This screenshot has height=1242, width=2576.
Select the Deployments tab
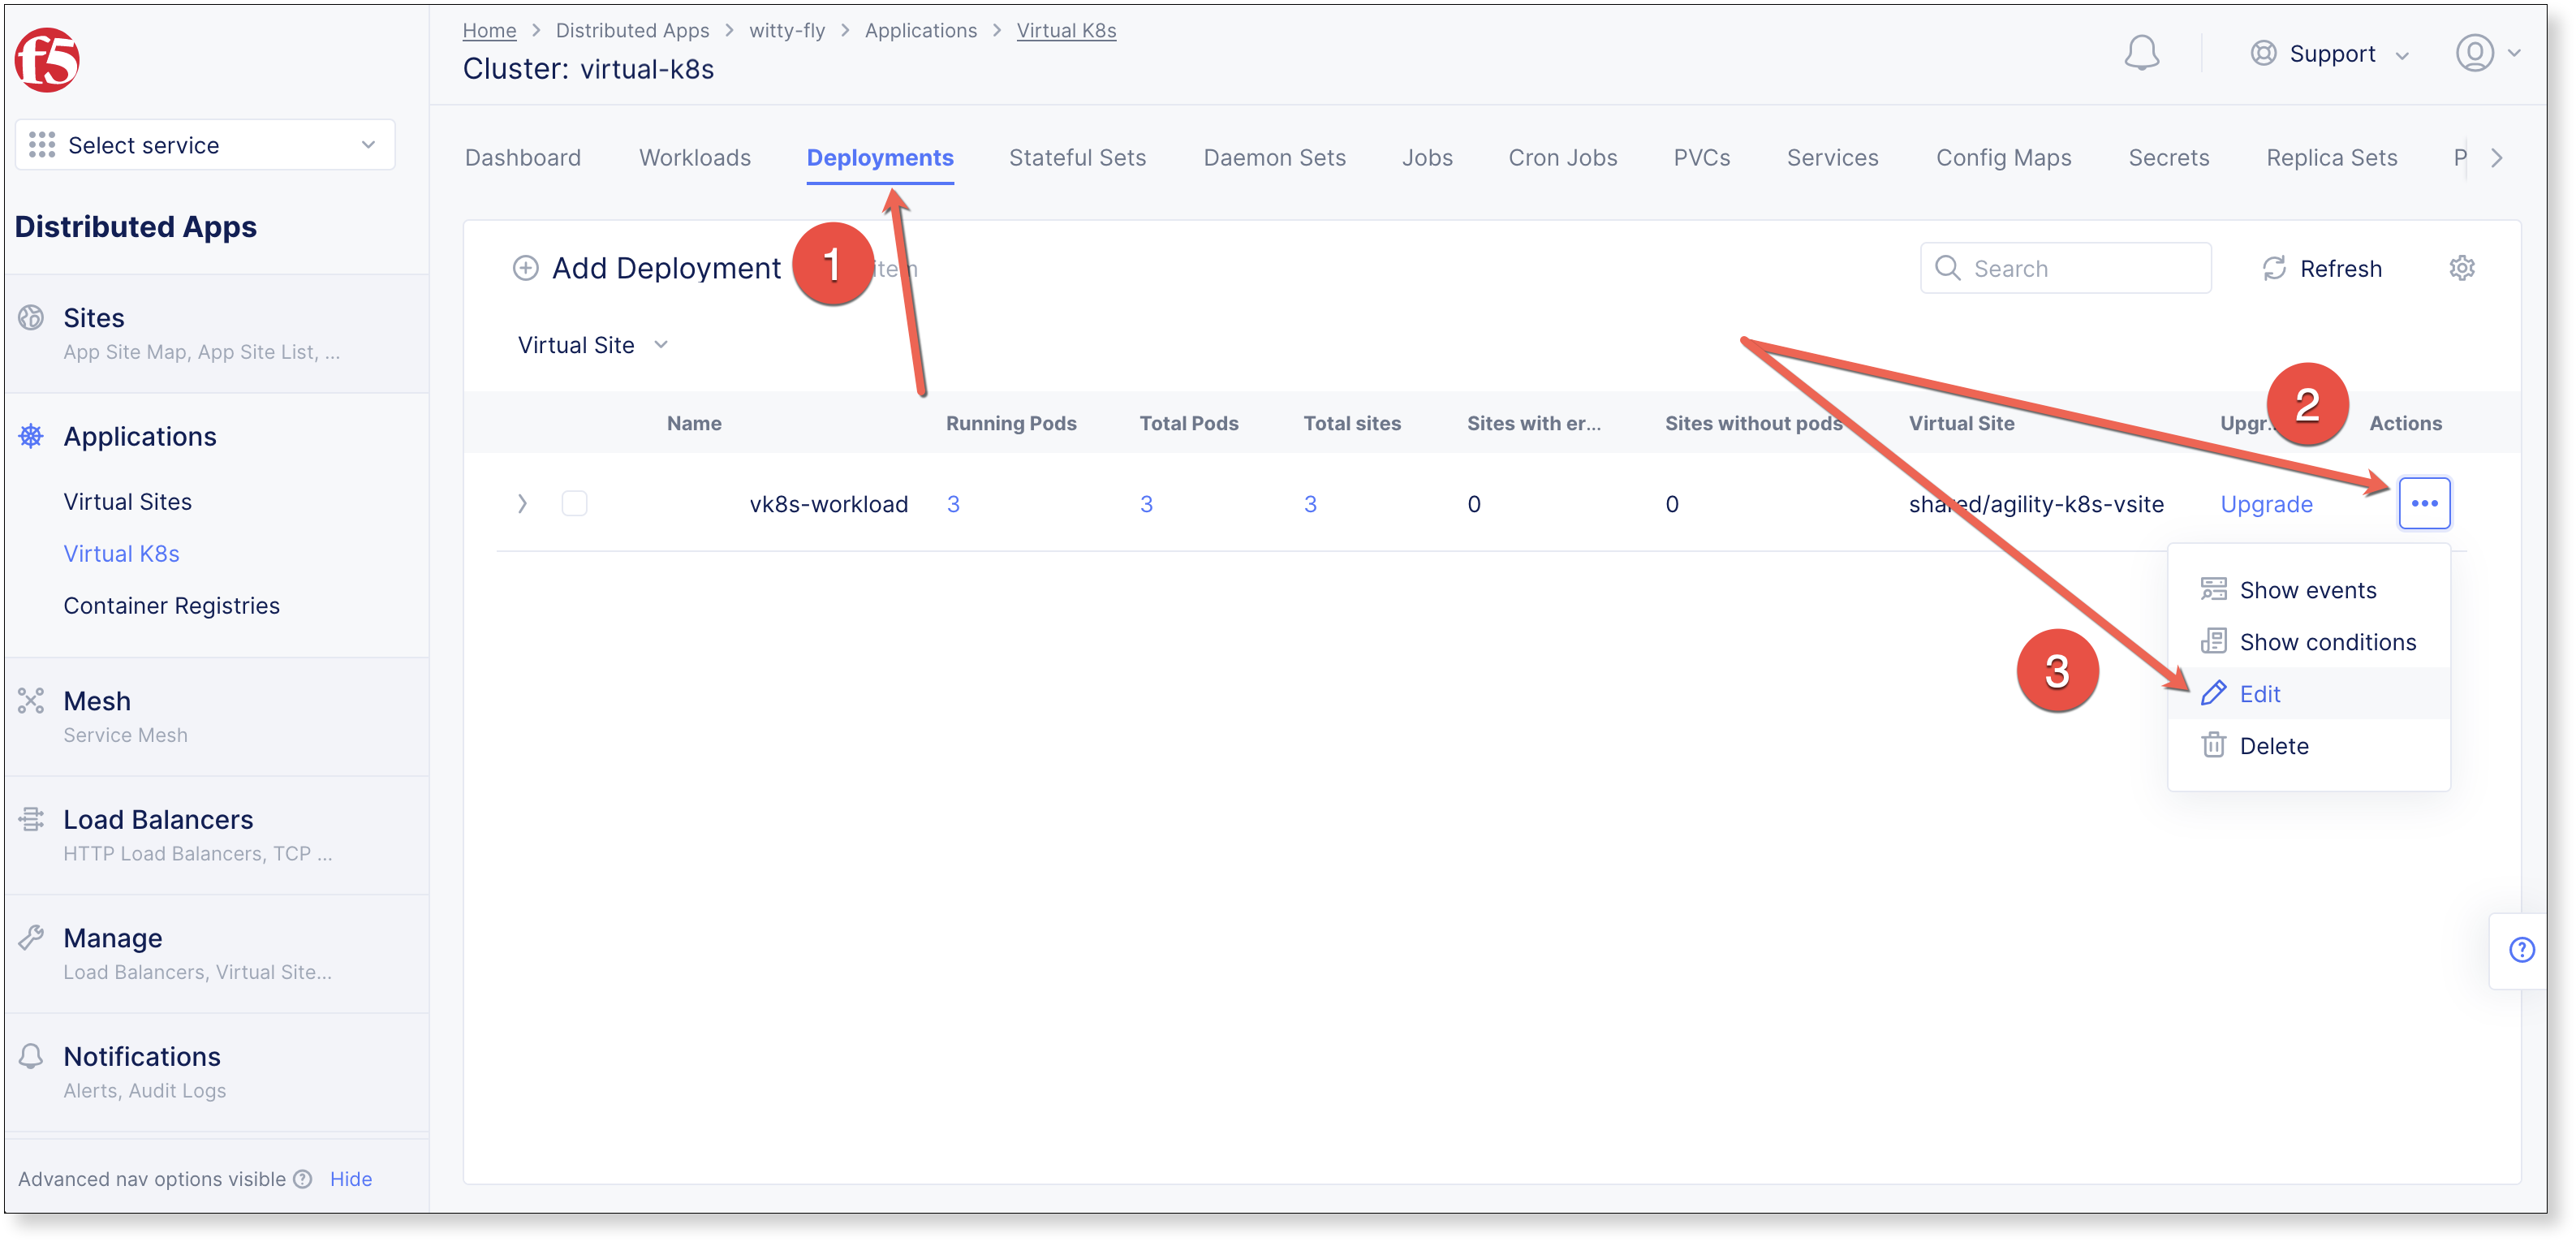[x=880, y=158]
